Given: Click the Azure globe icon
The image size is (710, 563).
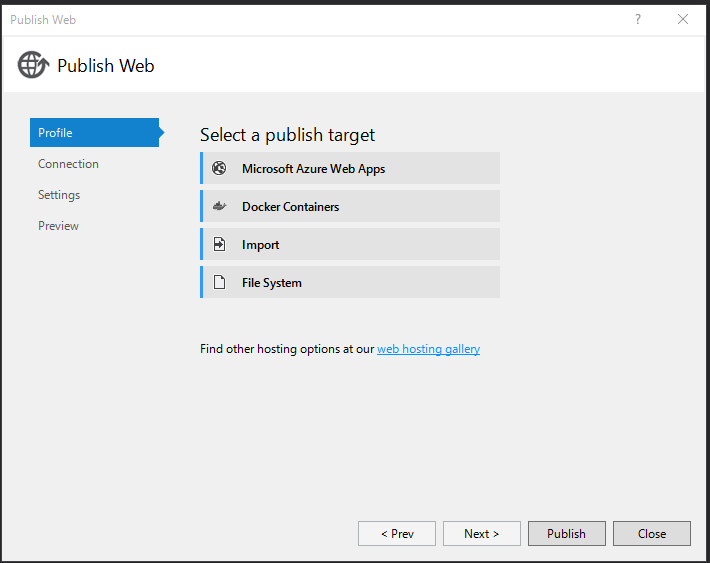Looking at the screenshot, I should (x=220, y=168).
